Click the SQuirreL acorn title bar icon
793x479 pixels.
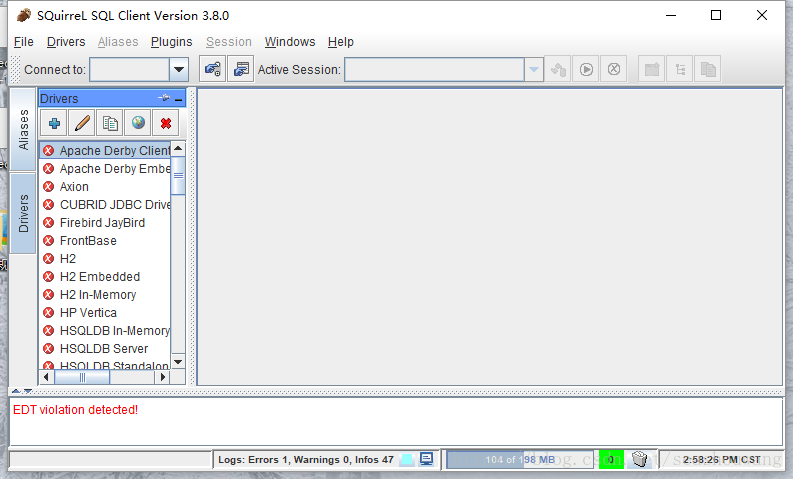[x=23, y=15]
